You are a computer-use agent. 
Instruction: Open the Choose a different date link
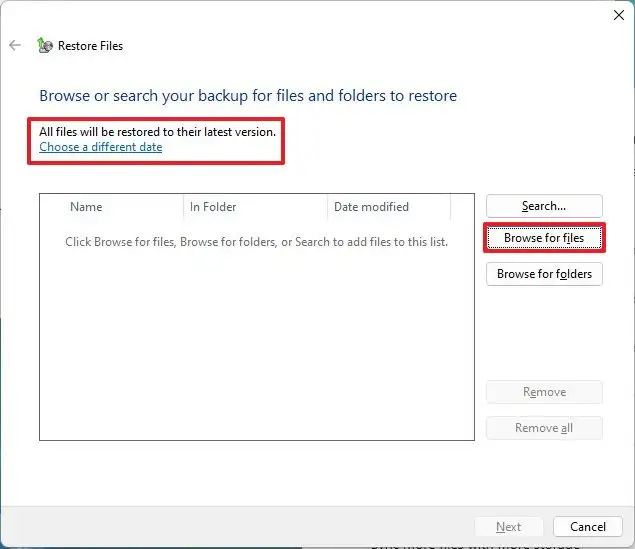click(101, 147)
